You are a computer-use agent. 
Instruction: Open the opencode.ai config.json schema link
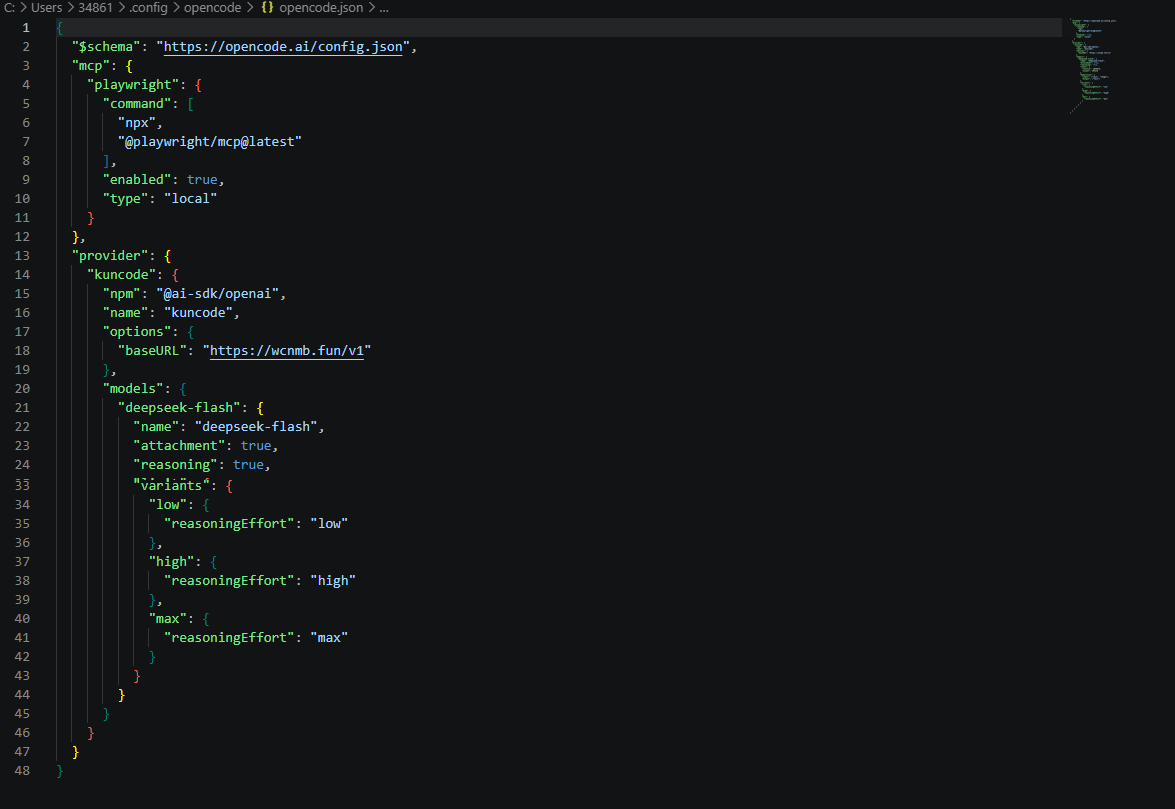[x=283, y=46]
